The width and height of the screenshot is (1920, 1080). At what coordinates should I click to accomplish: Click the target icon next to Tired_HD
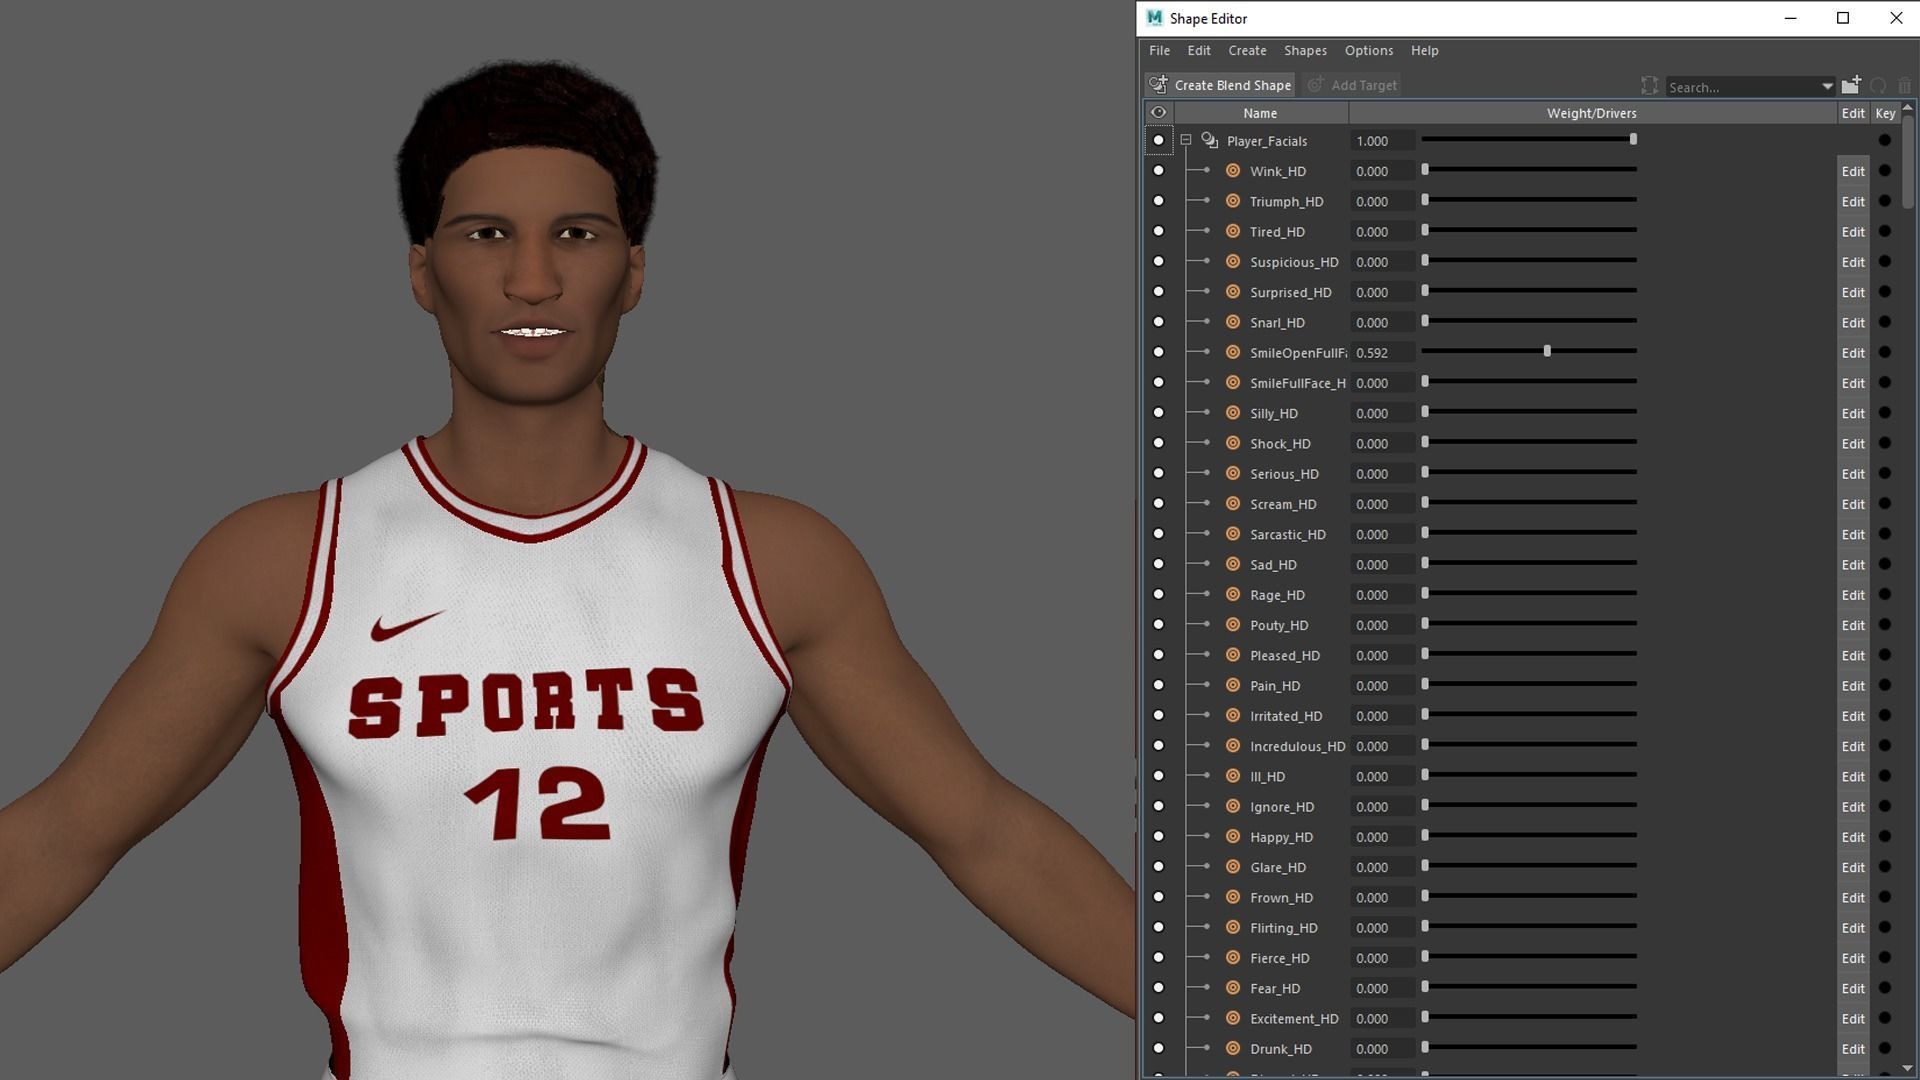[x=1233, y=231]
